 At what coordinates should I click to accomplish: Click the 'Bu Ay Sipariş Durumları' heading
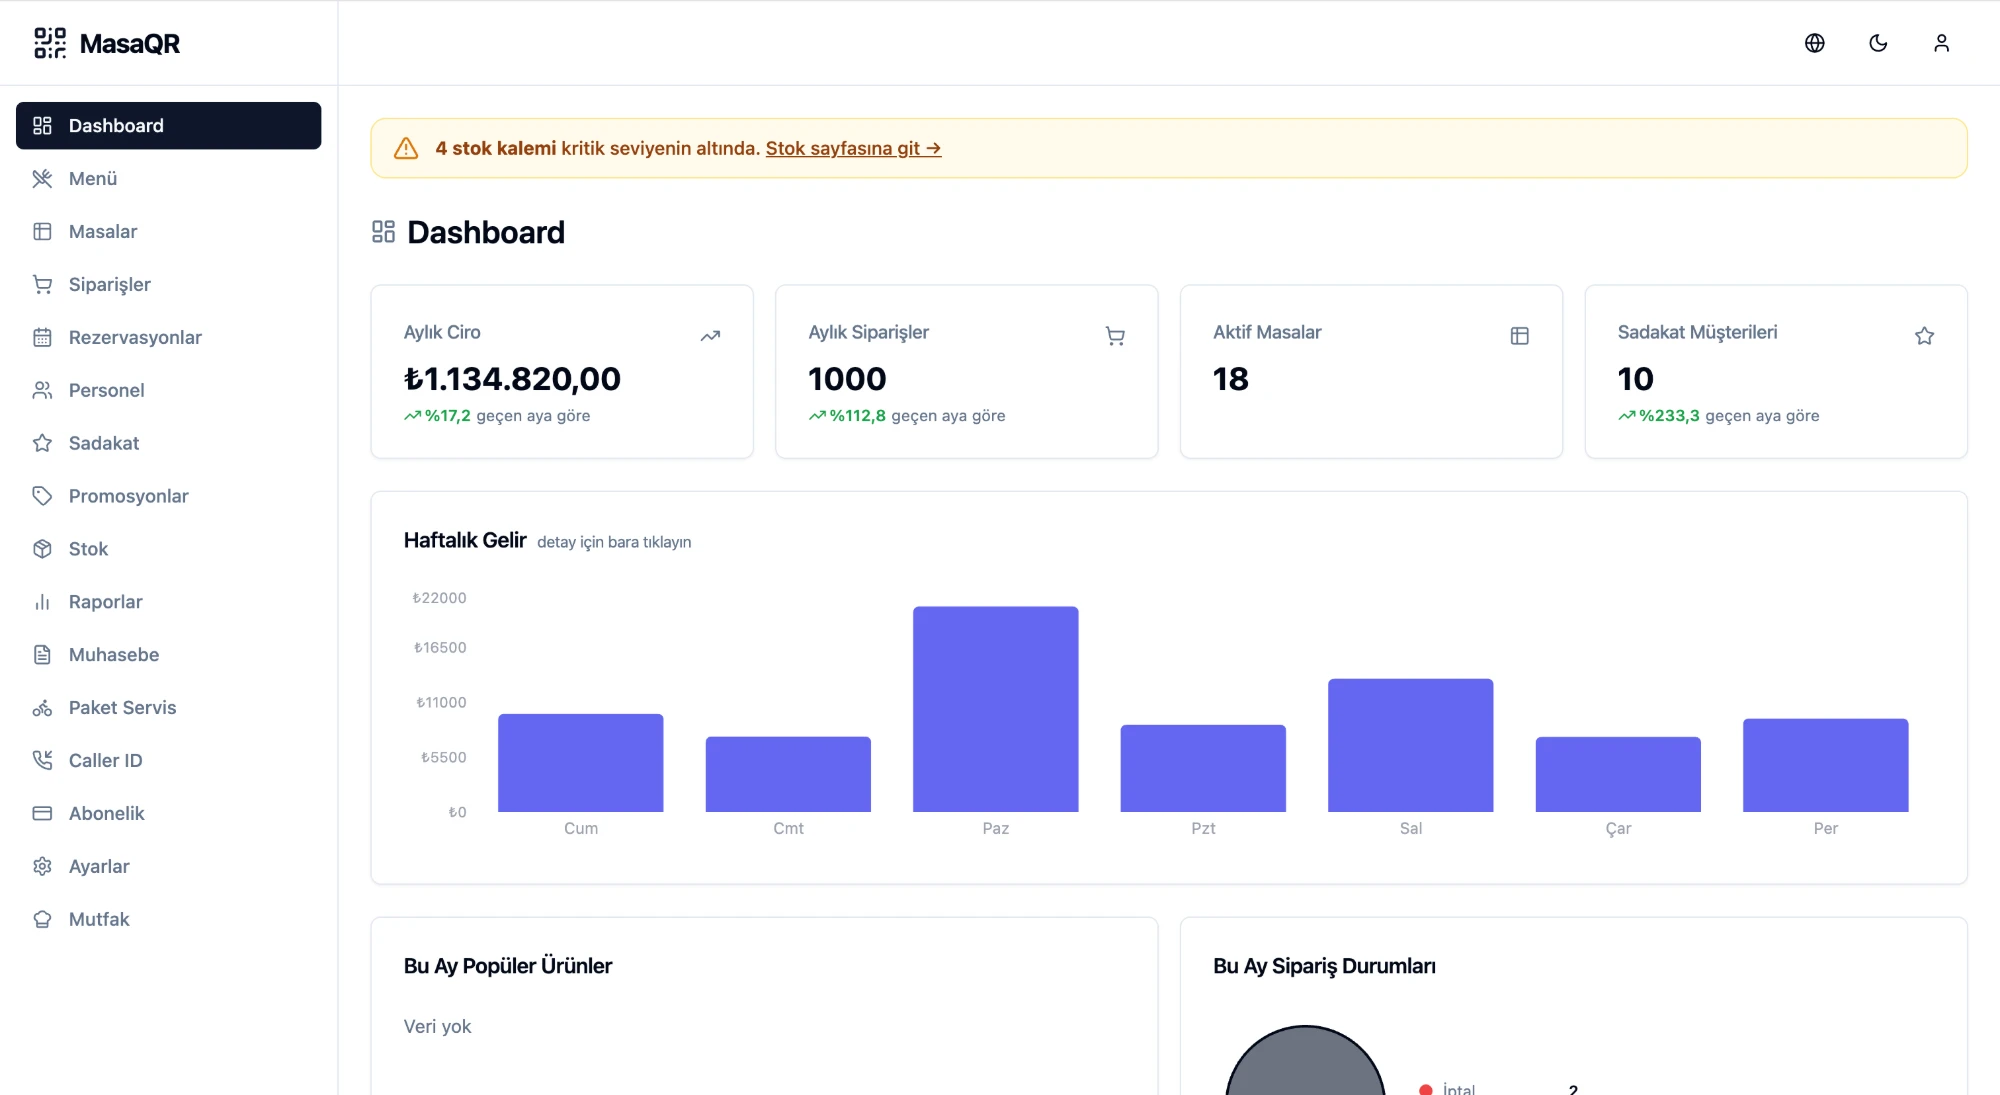1324,966
